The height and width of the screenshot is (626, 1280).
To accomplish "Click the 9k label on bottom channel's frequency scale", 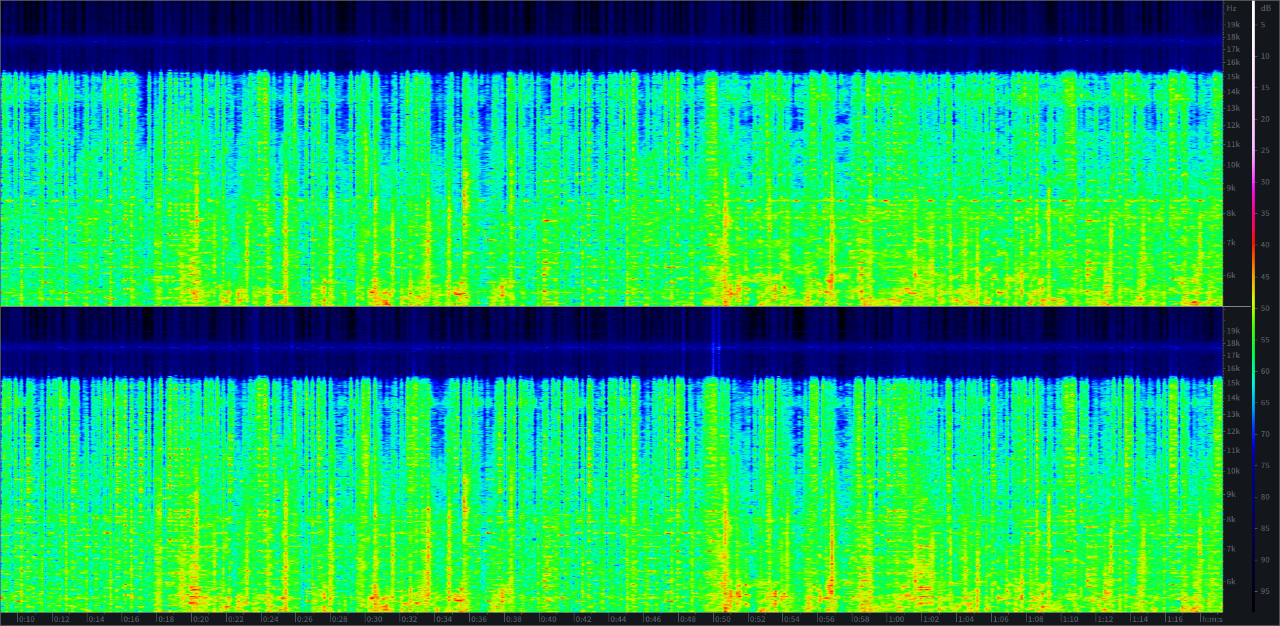I will 1231,494.
